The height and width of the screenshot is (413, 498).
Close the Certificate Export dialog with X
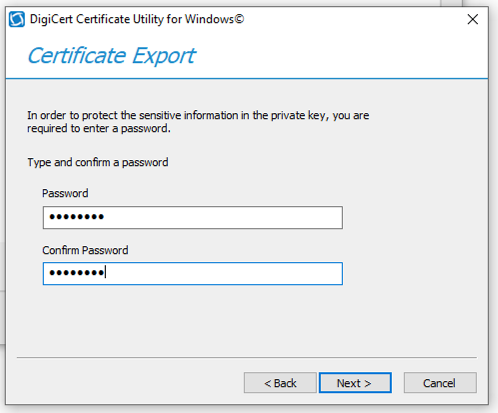[x=473, y=19]
